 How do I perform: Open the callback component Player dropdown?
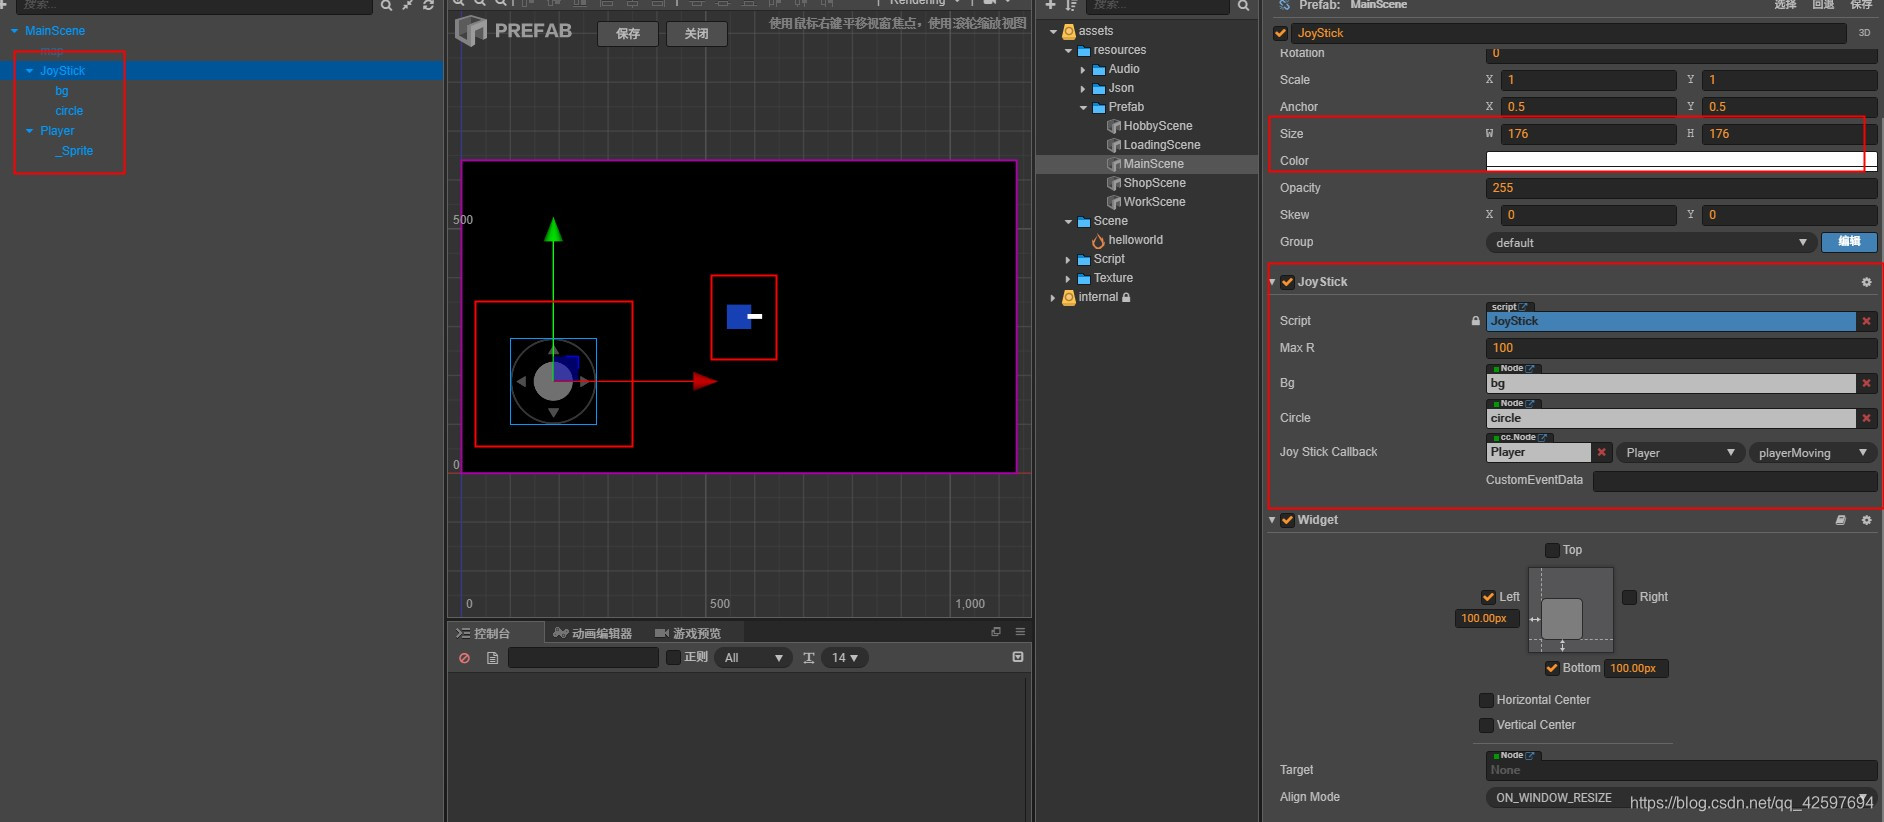pyautogui.click(x=1680, y=453)
